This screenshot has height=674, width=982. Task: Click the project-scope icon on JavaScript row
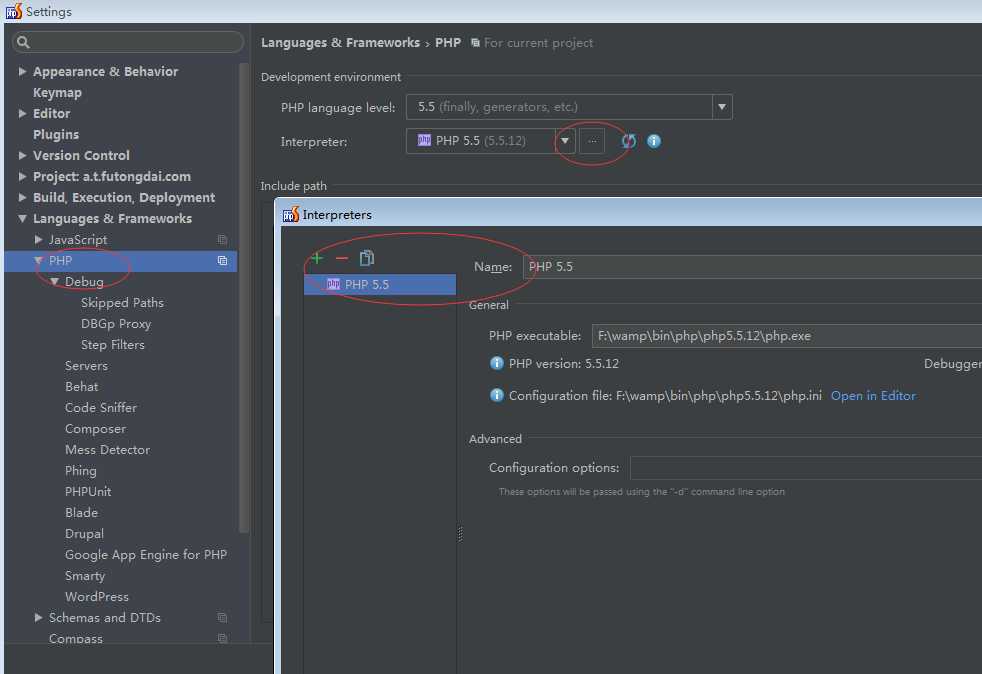pos(222,239)
